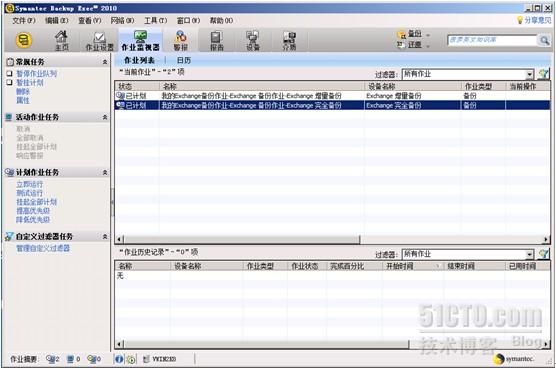Toggle the 暂停作业队列 checkbox
The height and width of the screenshot is (369, 556).
click(x=10, y=73)
